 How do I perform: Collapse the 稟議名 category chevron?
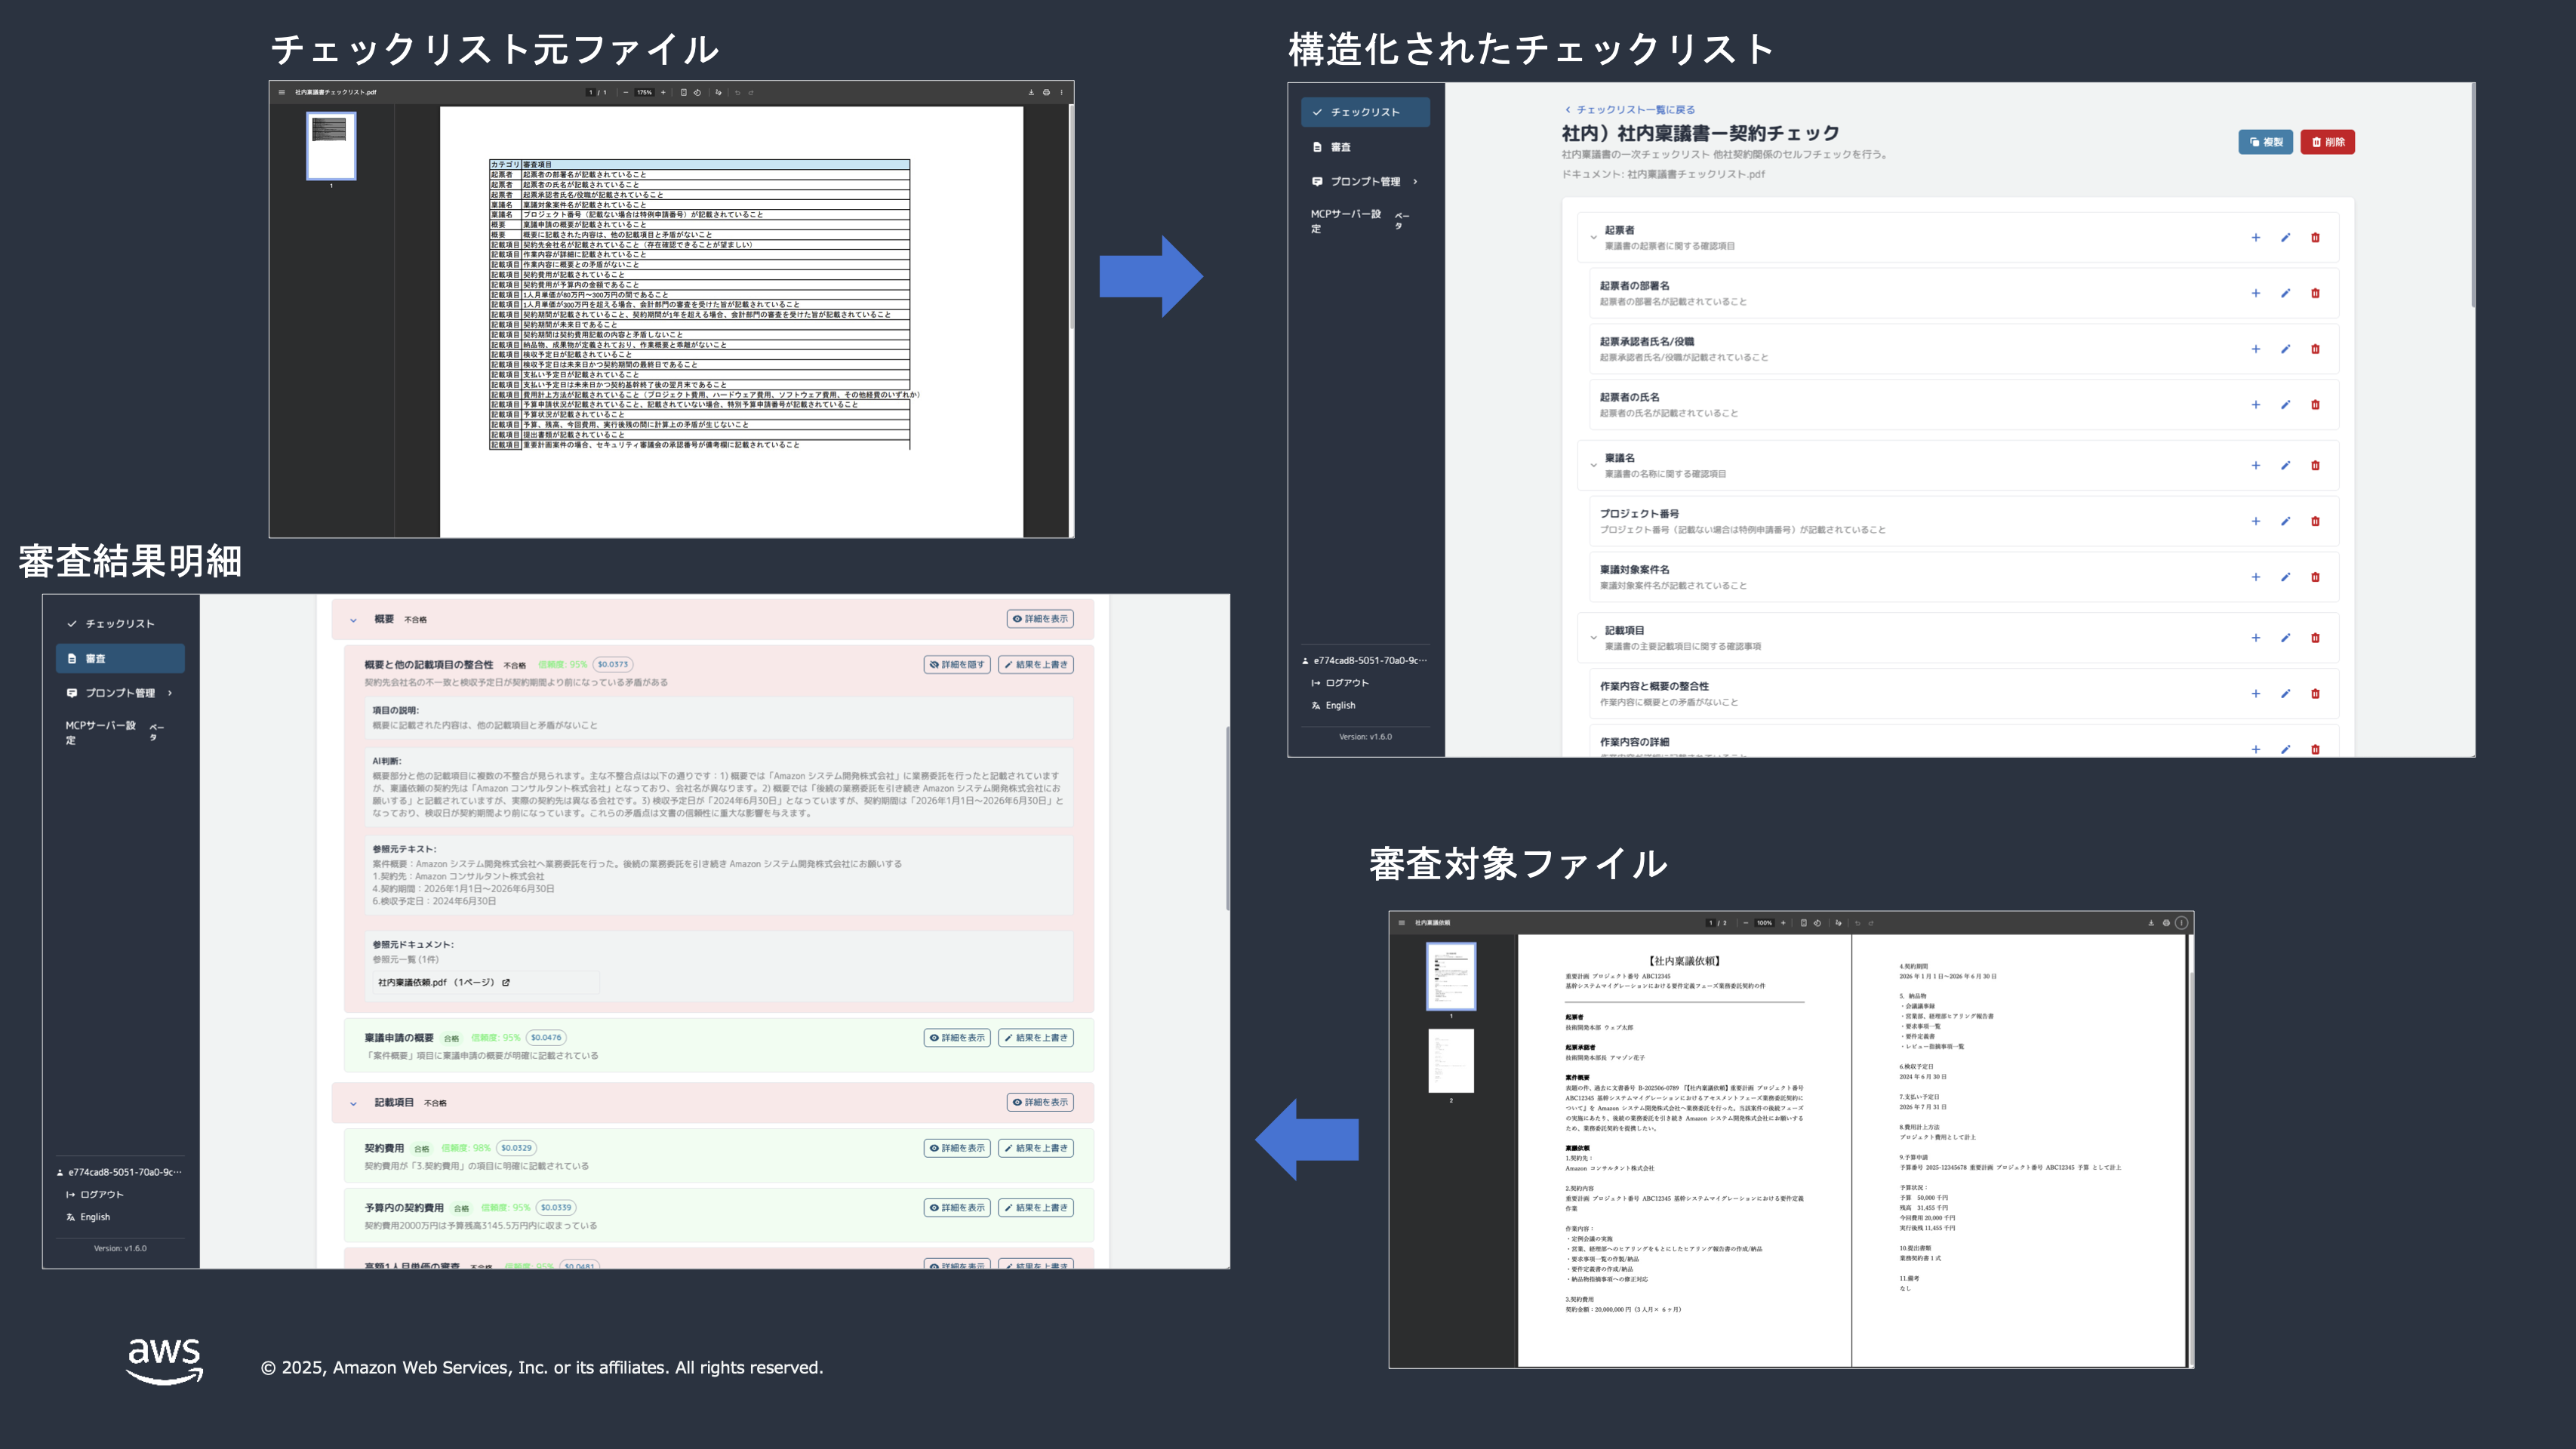(1593, 466)
